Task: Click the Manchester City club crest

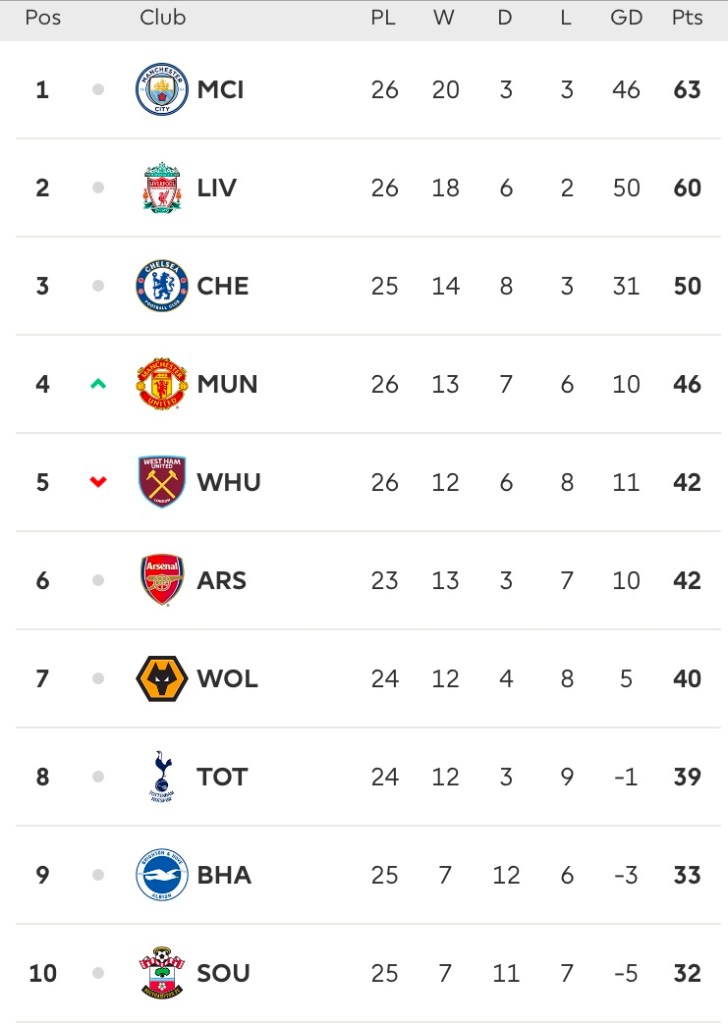Action: [161, 90]
